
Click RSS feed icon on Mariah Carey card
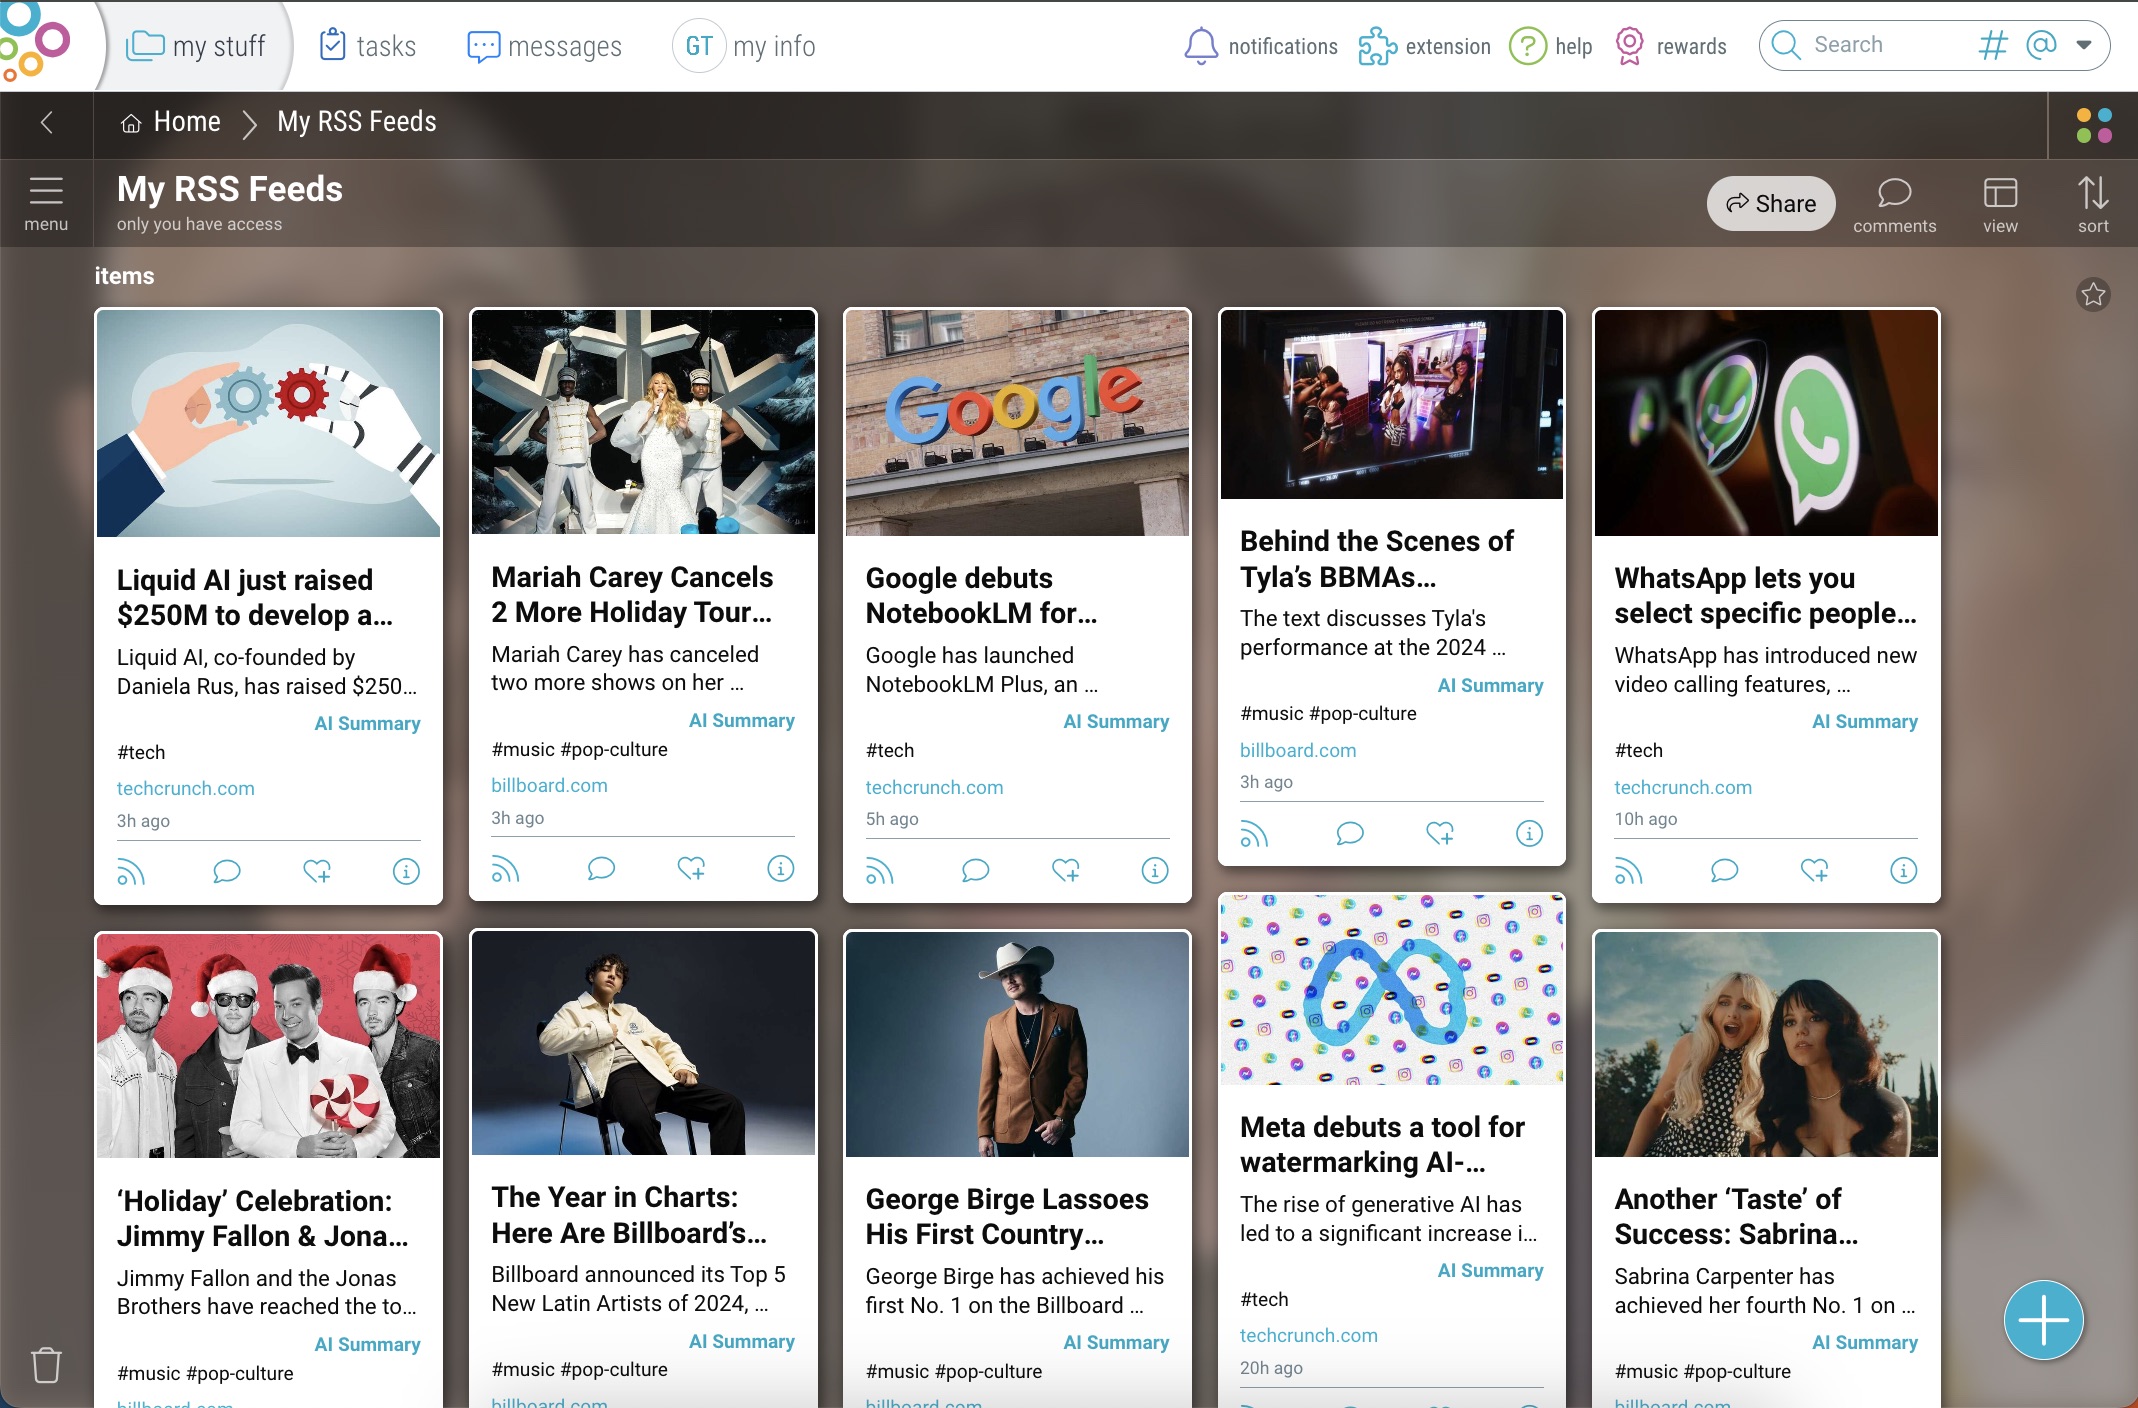coord(505,869)
